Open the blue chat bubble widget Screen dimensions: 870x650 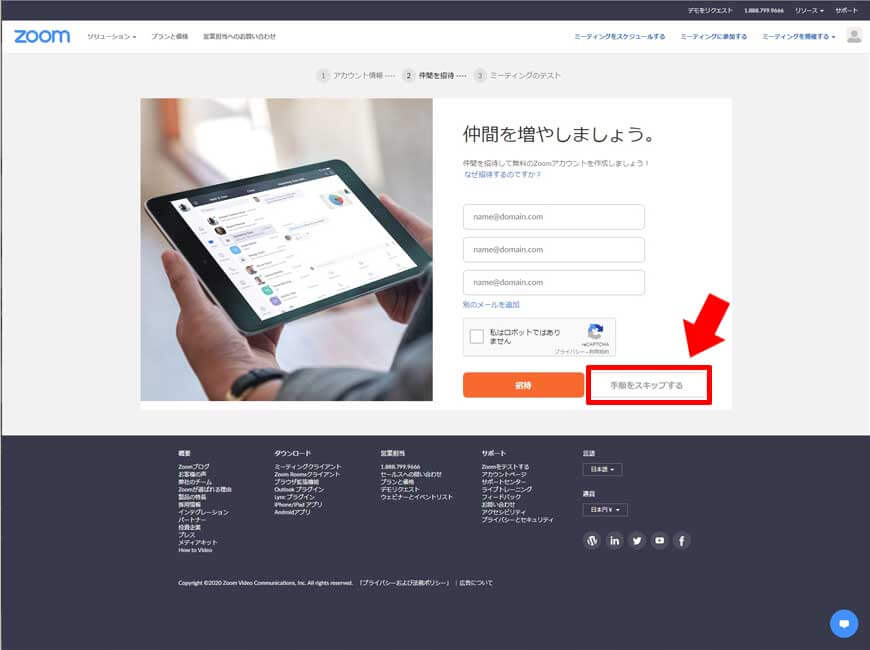tap(844, 623)
